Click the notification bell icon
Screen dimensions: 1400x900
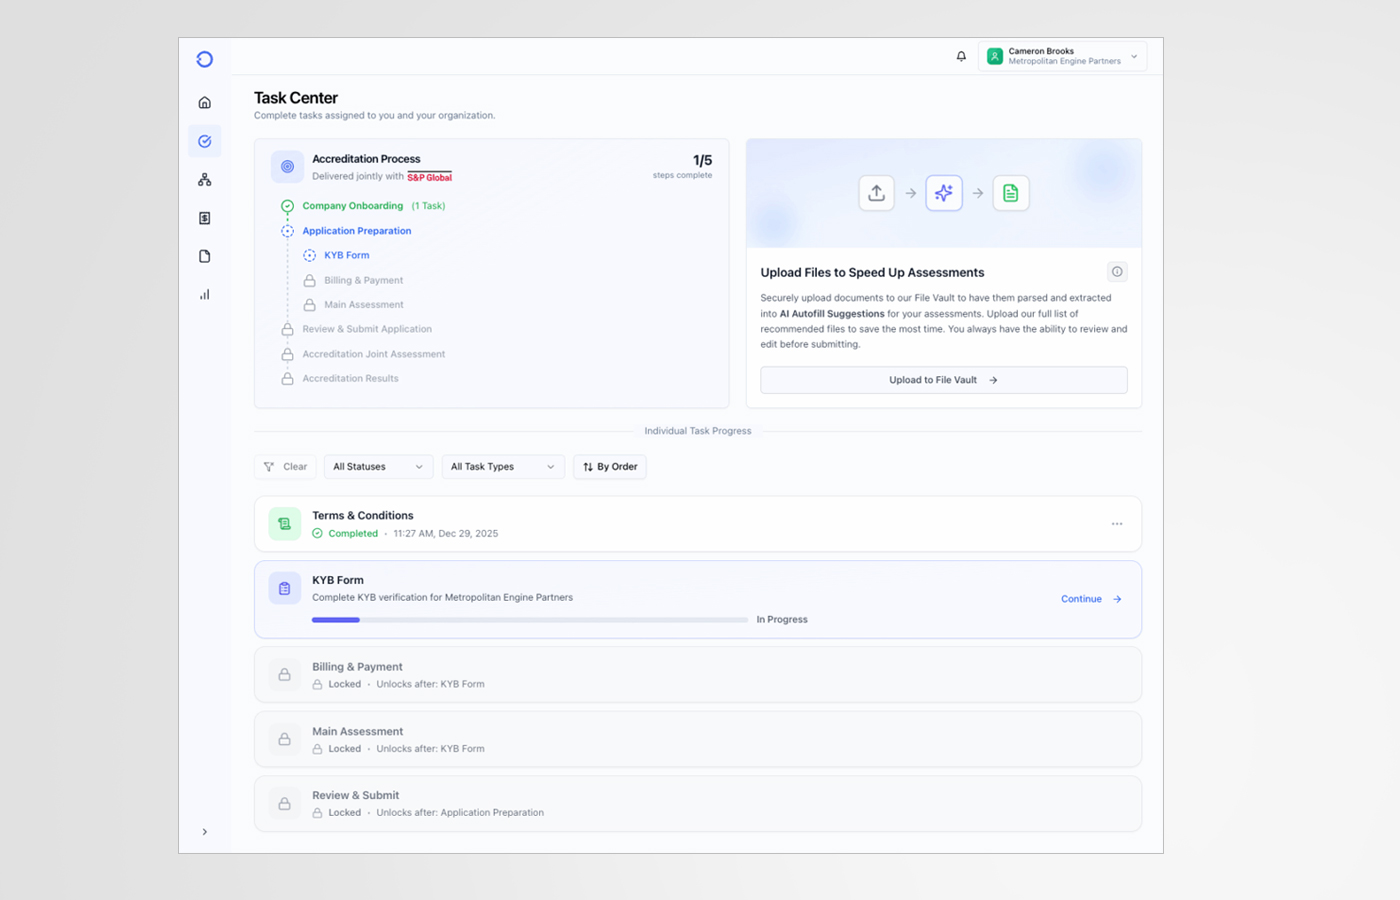[x=961, y=56]
